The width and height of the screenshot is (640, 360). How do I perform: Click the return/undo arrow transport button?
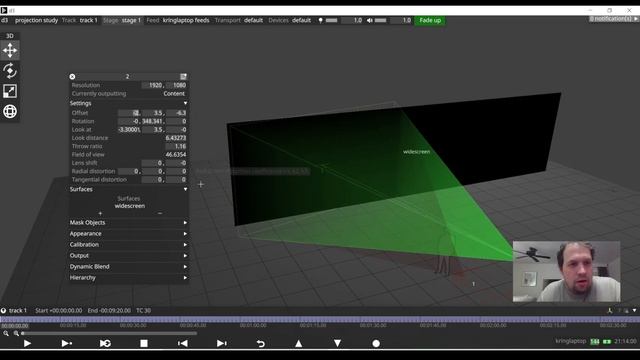coord(260,344)
